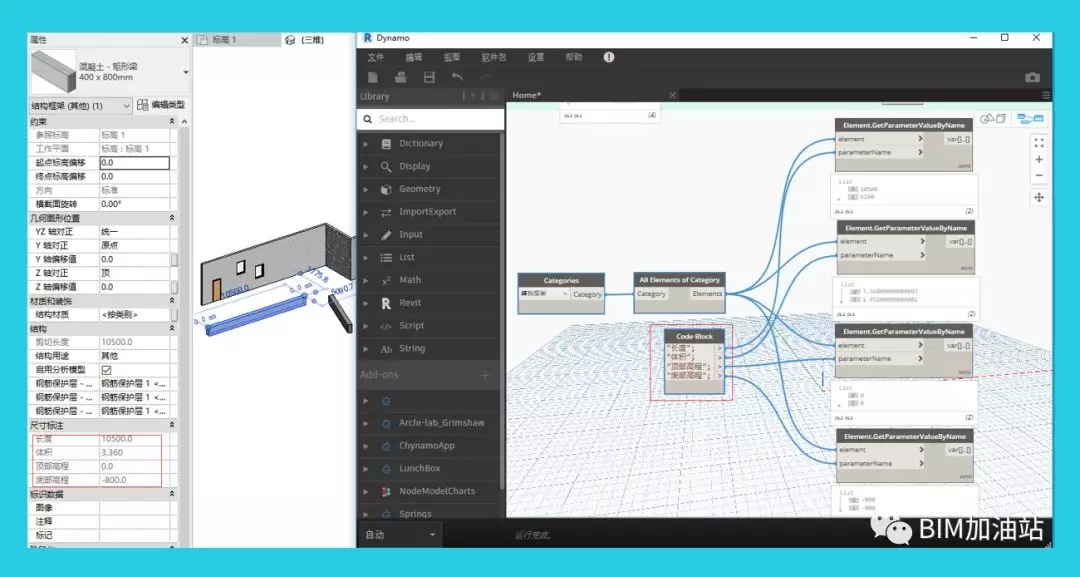Screen dimensions: 1080x577
Task: Click the pan hand icon on canvas
Action: click(x=1039, y=198)
